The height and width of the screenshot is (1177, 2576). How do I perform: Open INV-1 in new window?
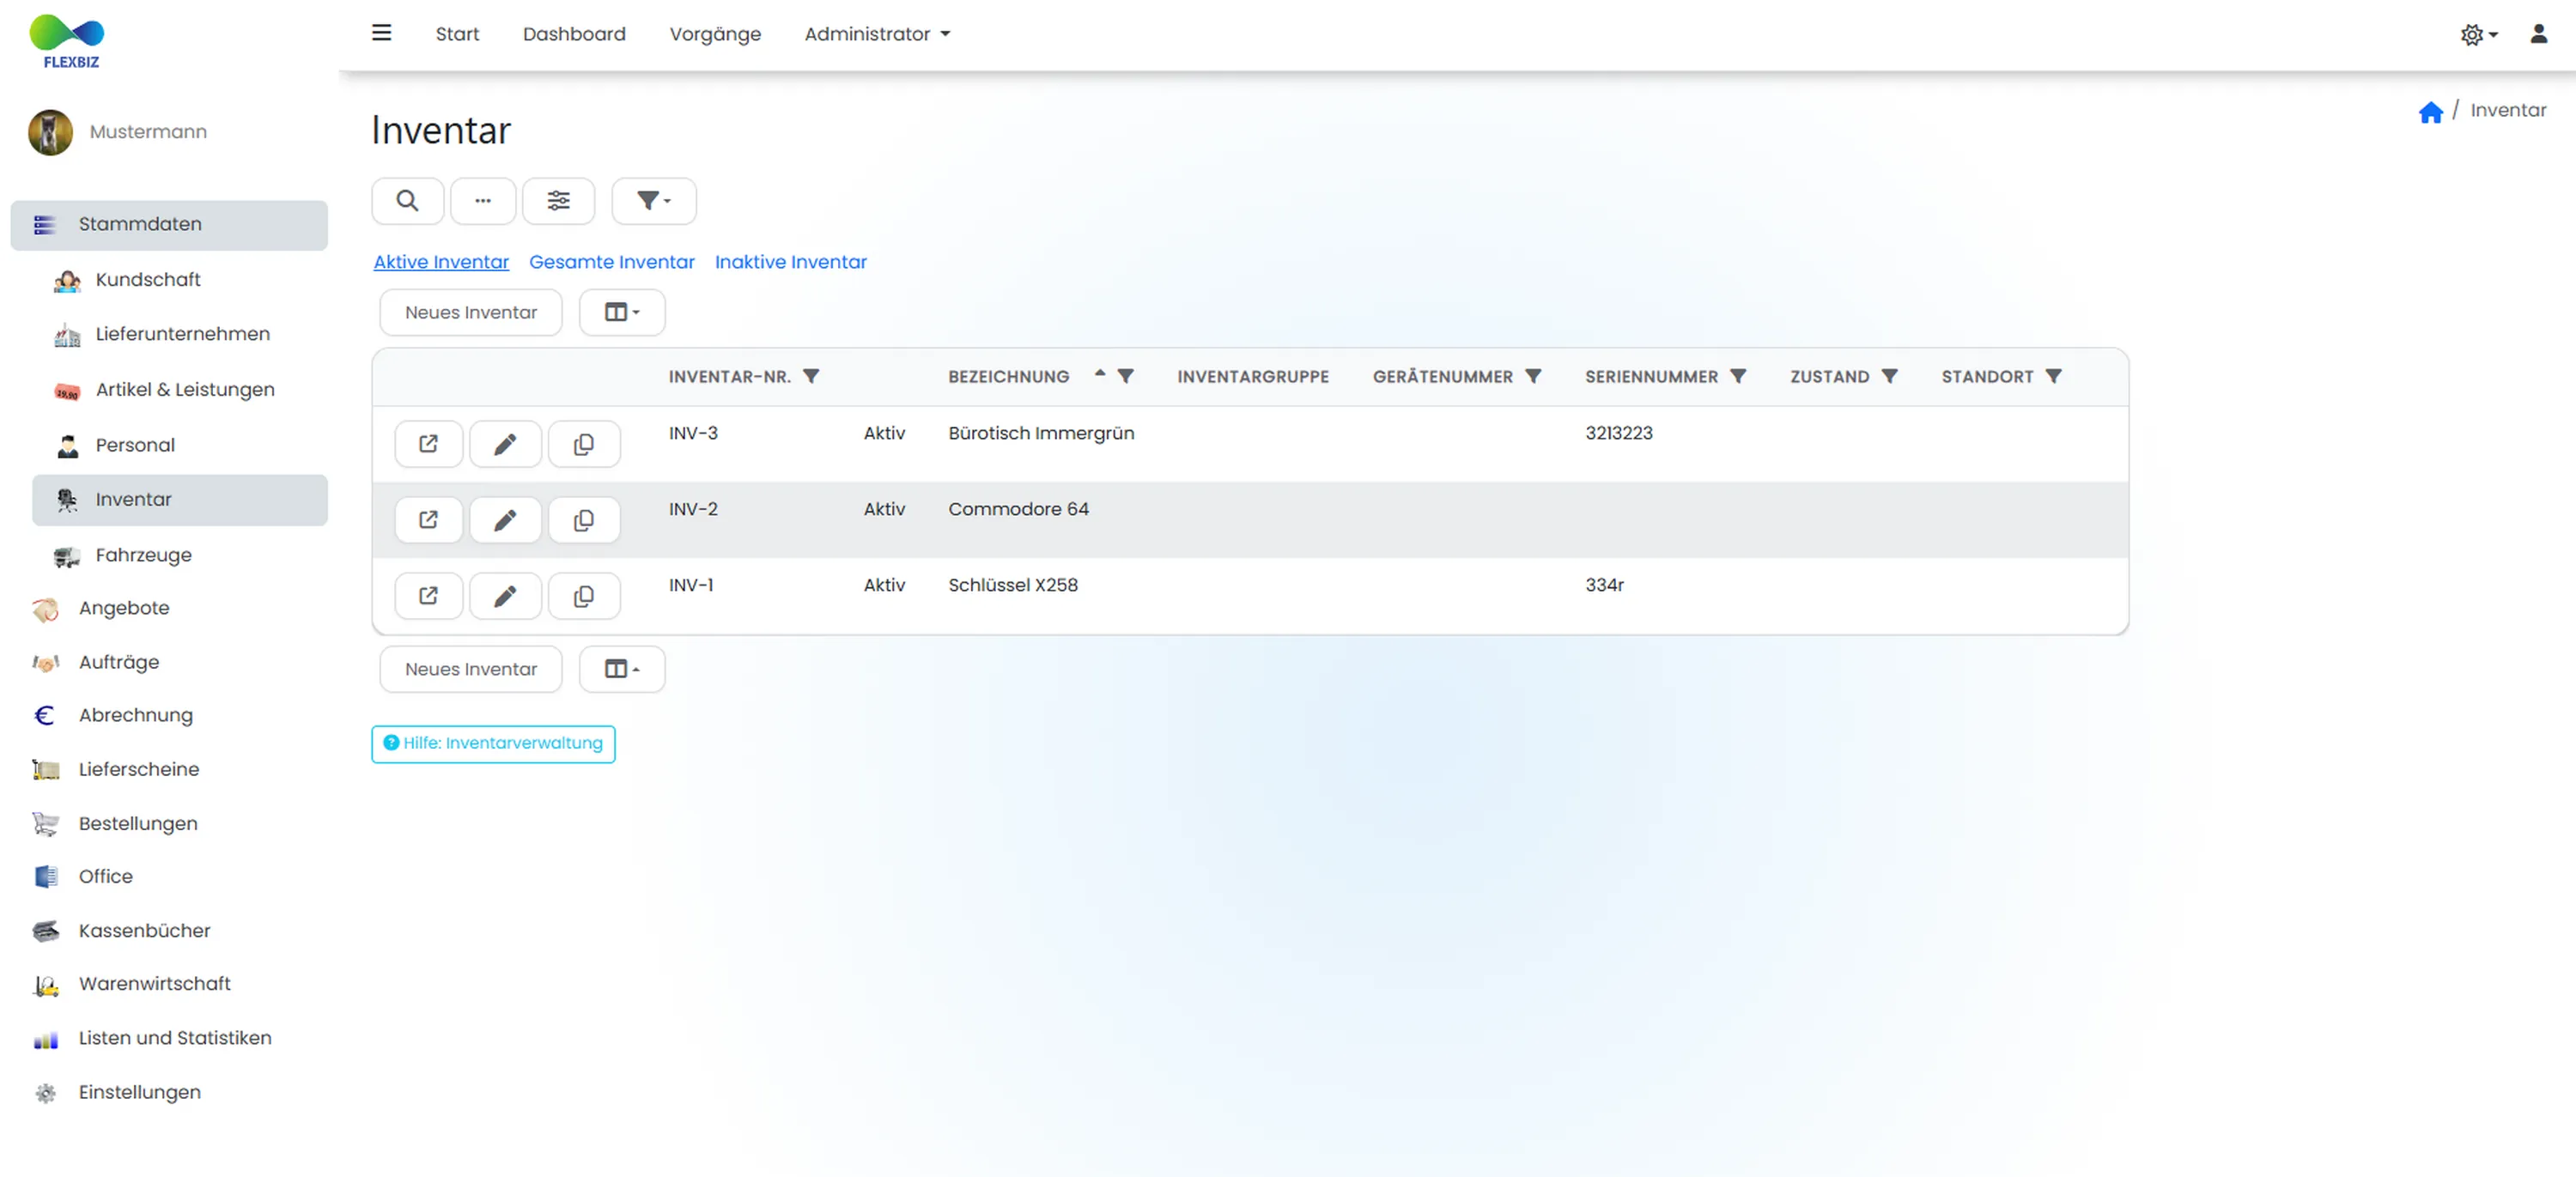(428, 596)
